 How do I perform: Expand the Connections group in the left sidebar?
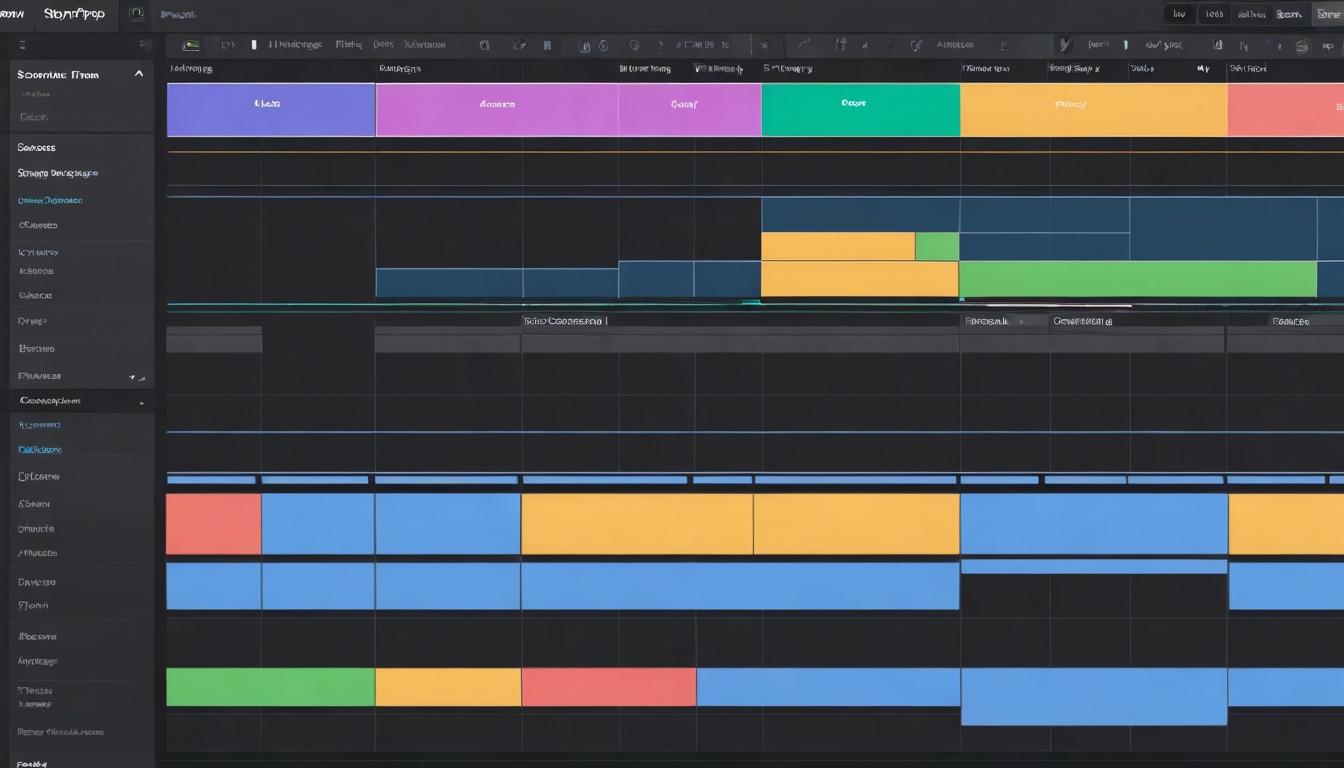(50, 399)
